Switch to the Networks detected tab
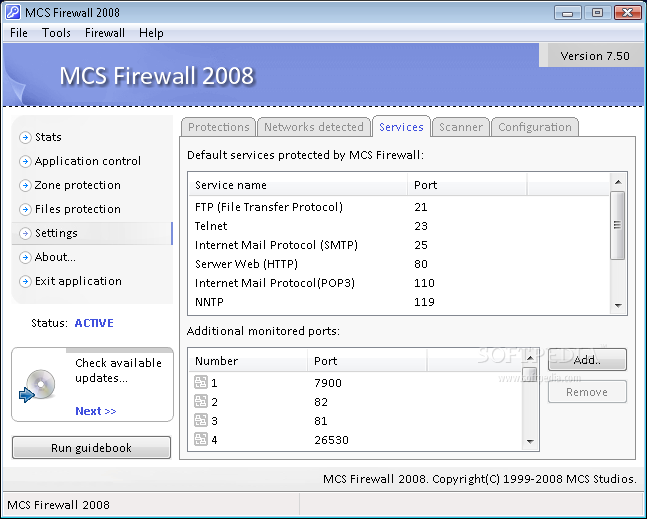Screen dimensions: 647x519 [314, 127]
